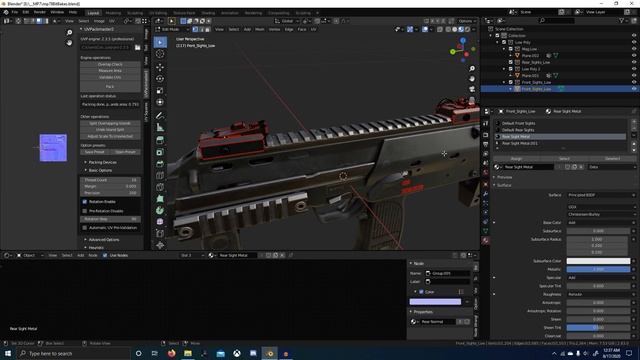Select the Rotate tool in viewport toolbar
Image resolution: width=640 pixels, height=360 pixels.
coord(160,78)
